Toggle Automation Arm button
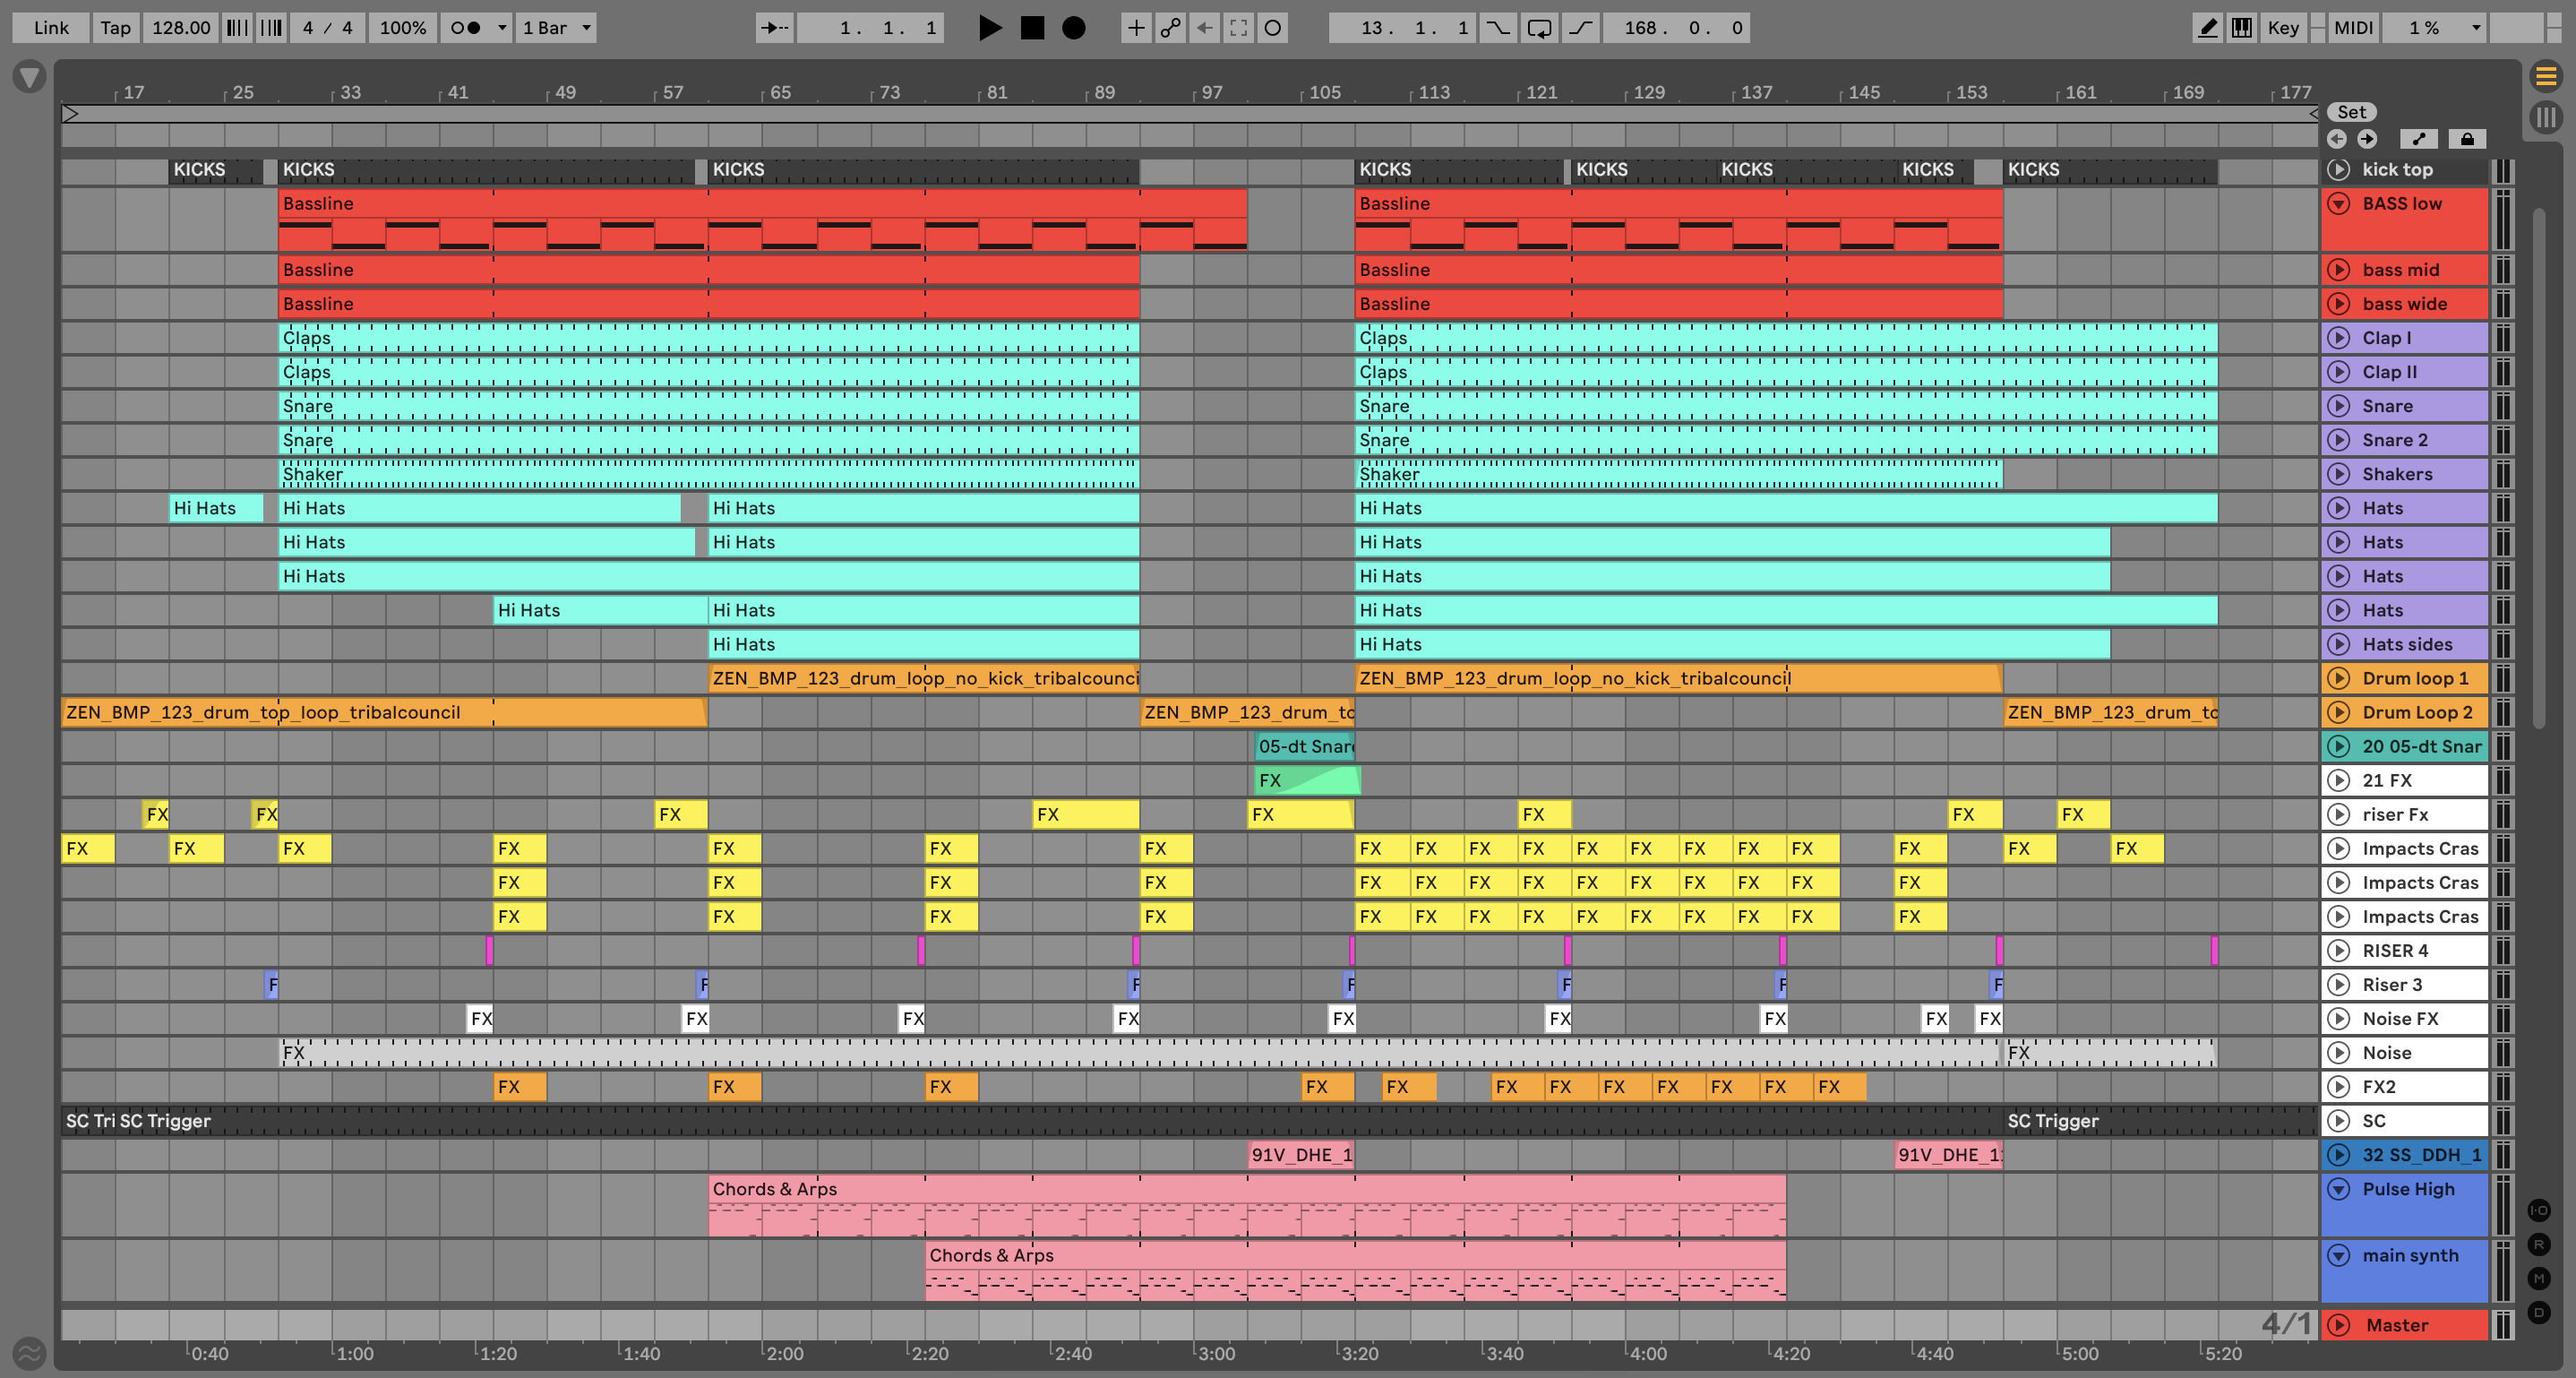2576x1378 pixels. tap(1170, 28)
